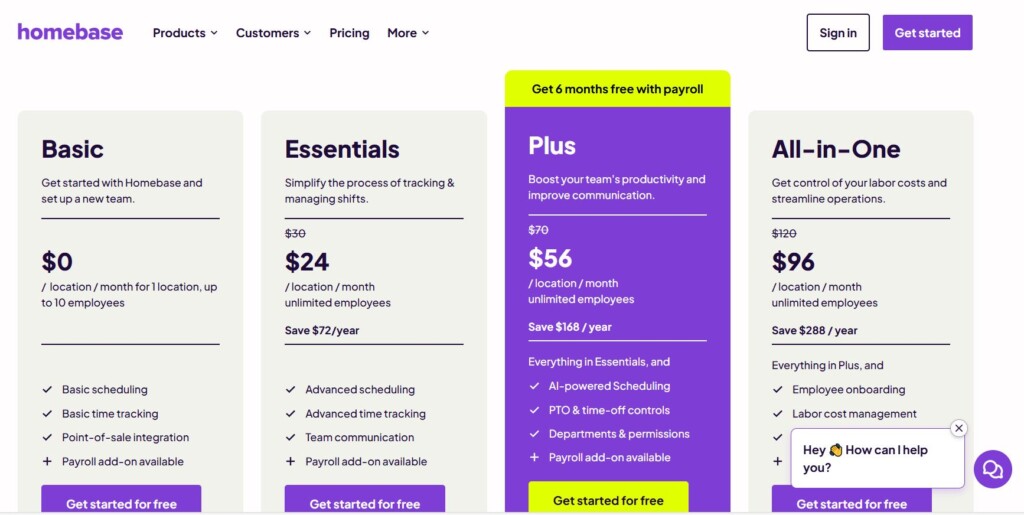Expand the Customers dropdown menu

273,33
